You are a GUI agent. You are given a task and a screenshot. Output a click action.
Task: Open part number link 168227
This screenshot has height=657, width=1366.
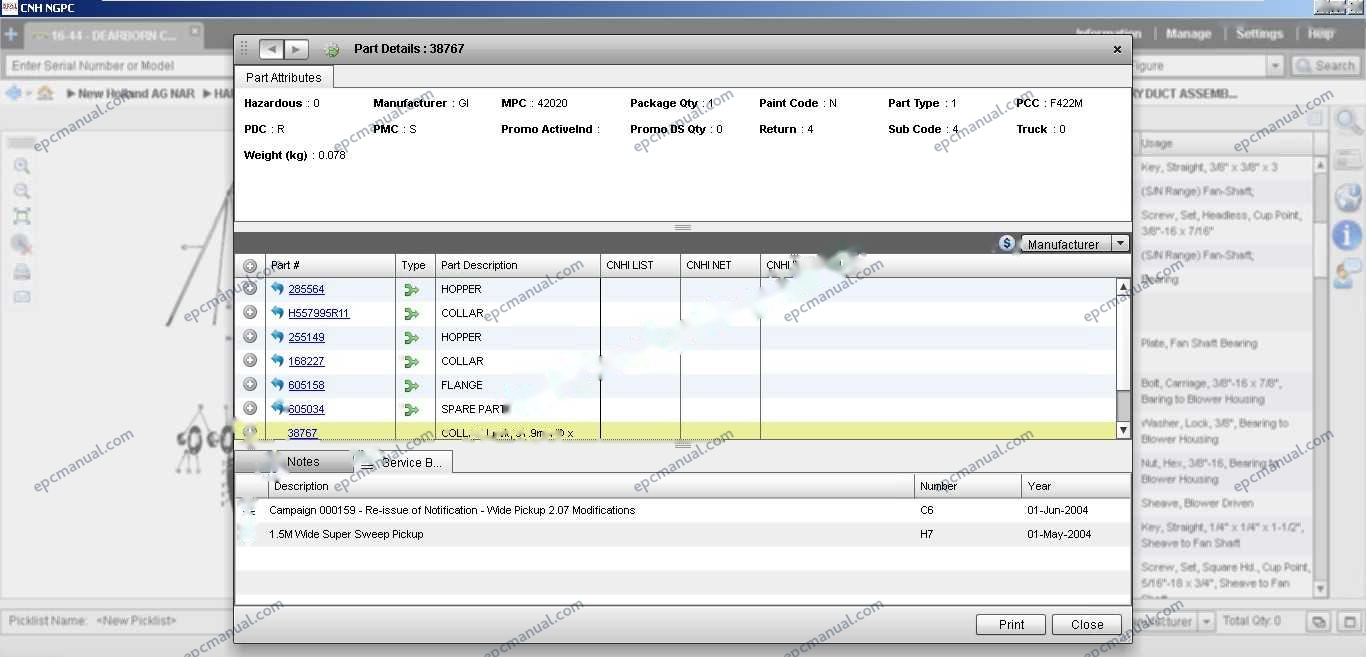pyautogui.click(x=306, y=361)
